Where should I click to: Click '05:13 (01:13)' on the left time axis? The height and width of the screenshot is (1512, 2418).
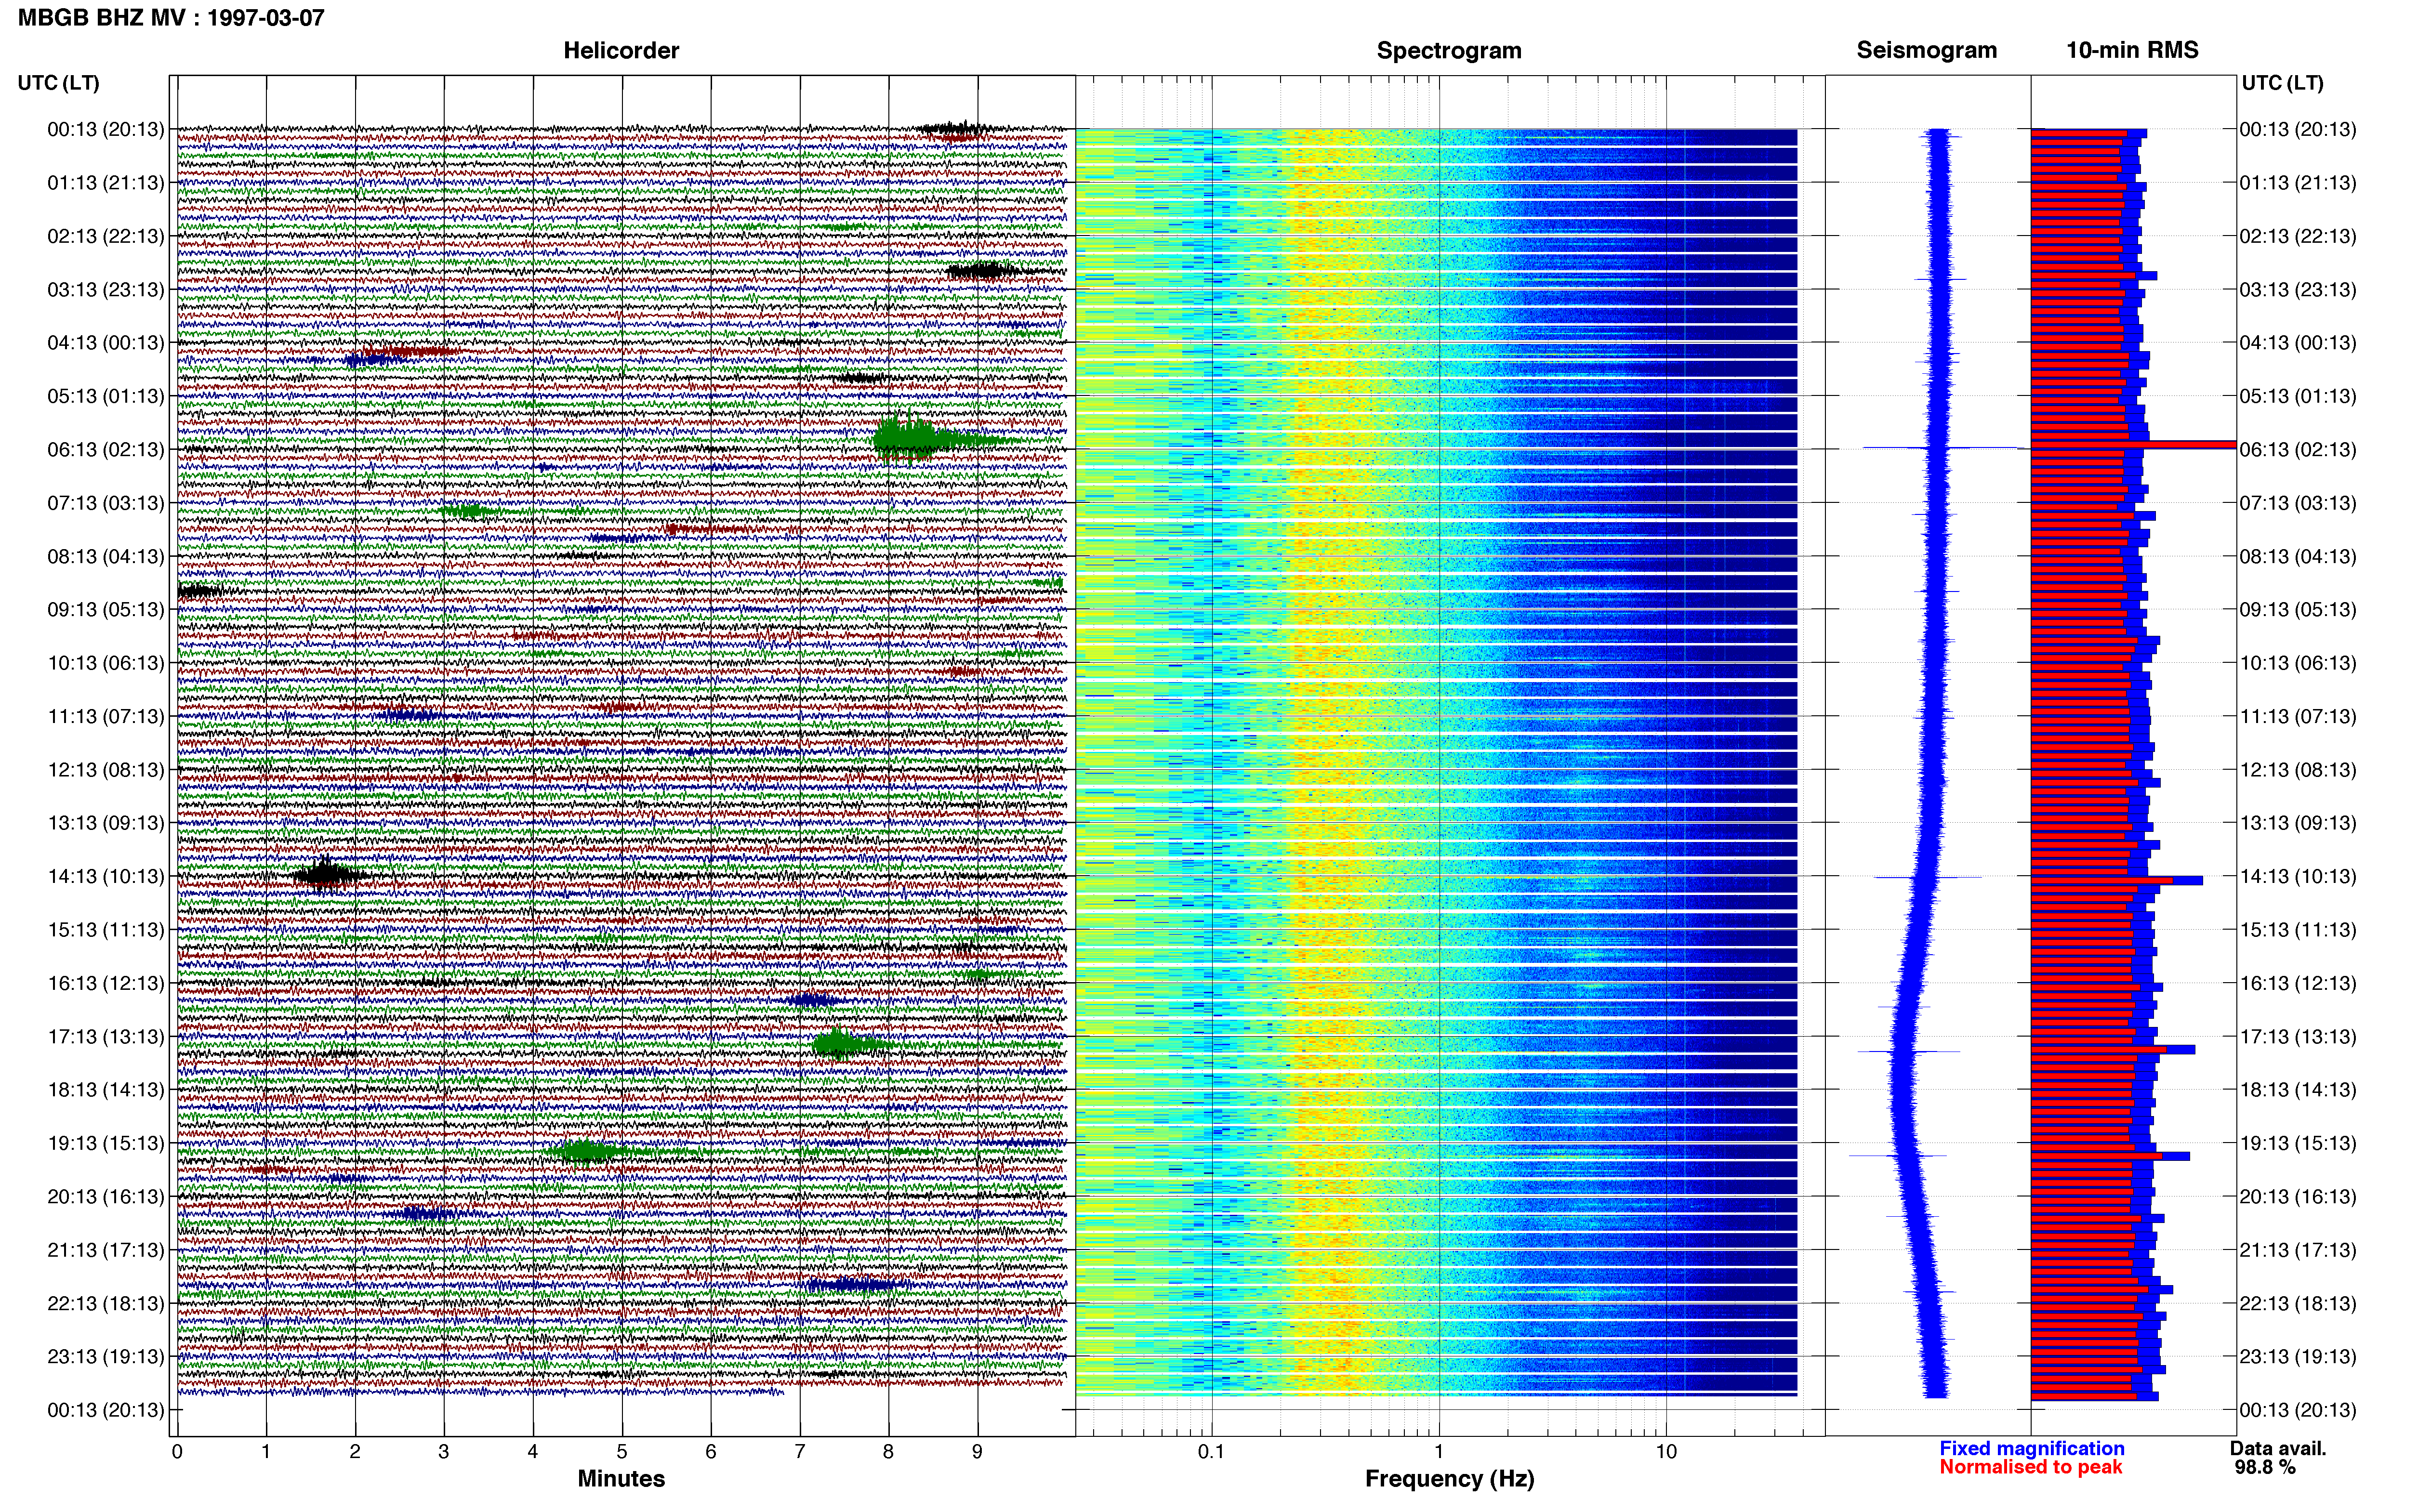pyautogui.click(x=106, y=396)
